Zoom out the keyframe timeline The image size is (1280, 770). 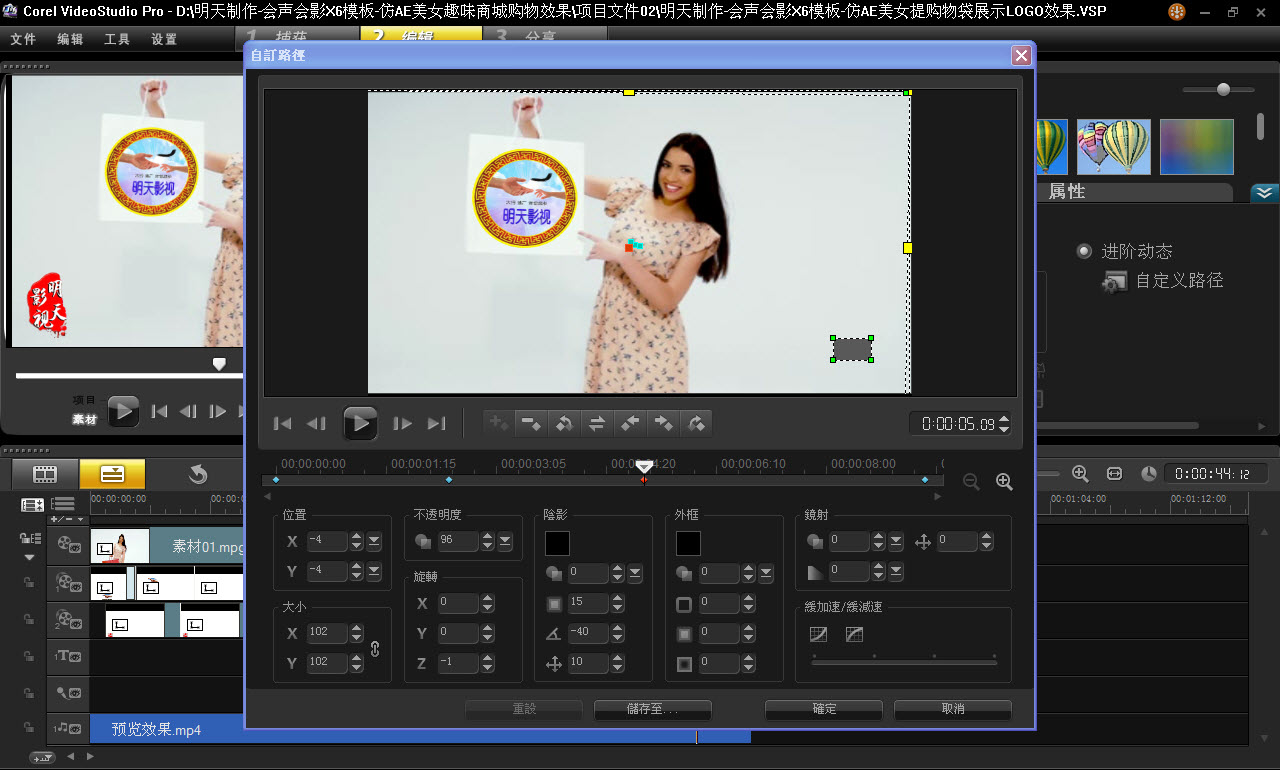pyautogui.click(x=971, y=482)
